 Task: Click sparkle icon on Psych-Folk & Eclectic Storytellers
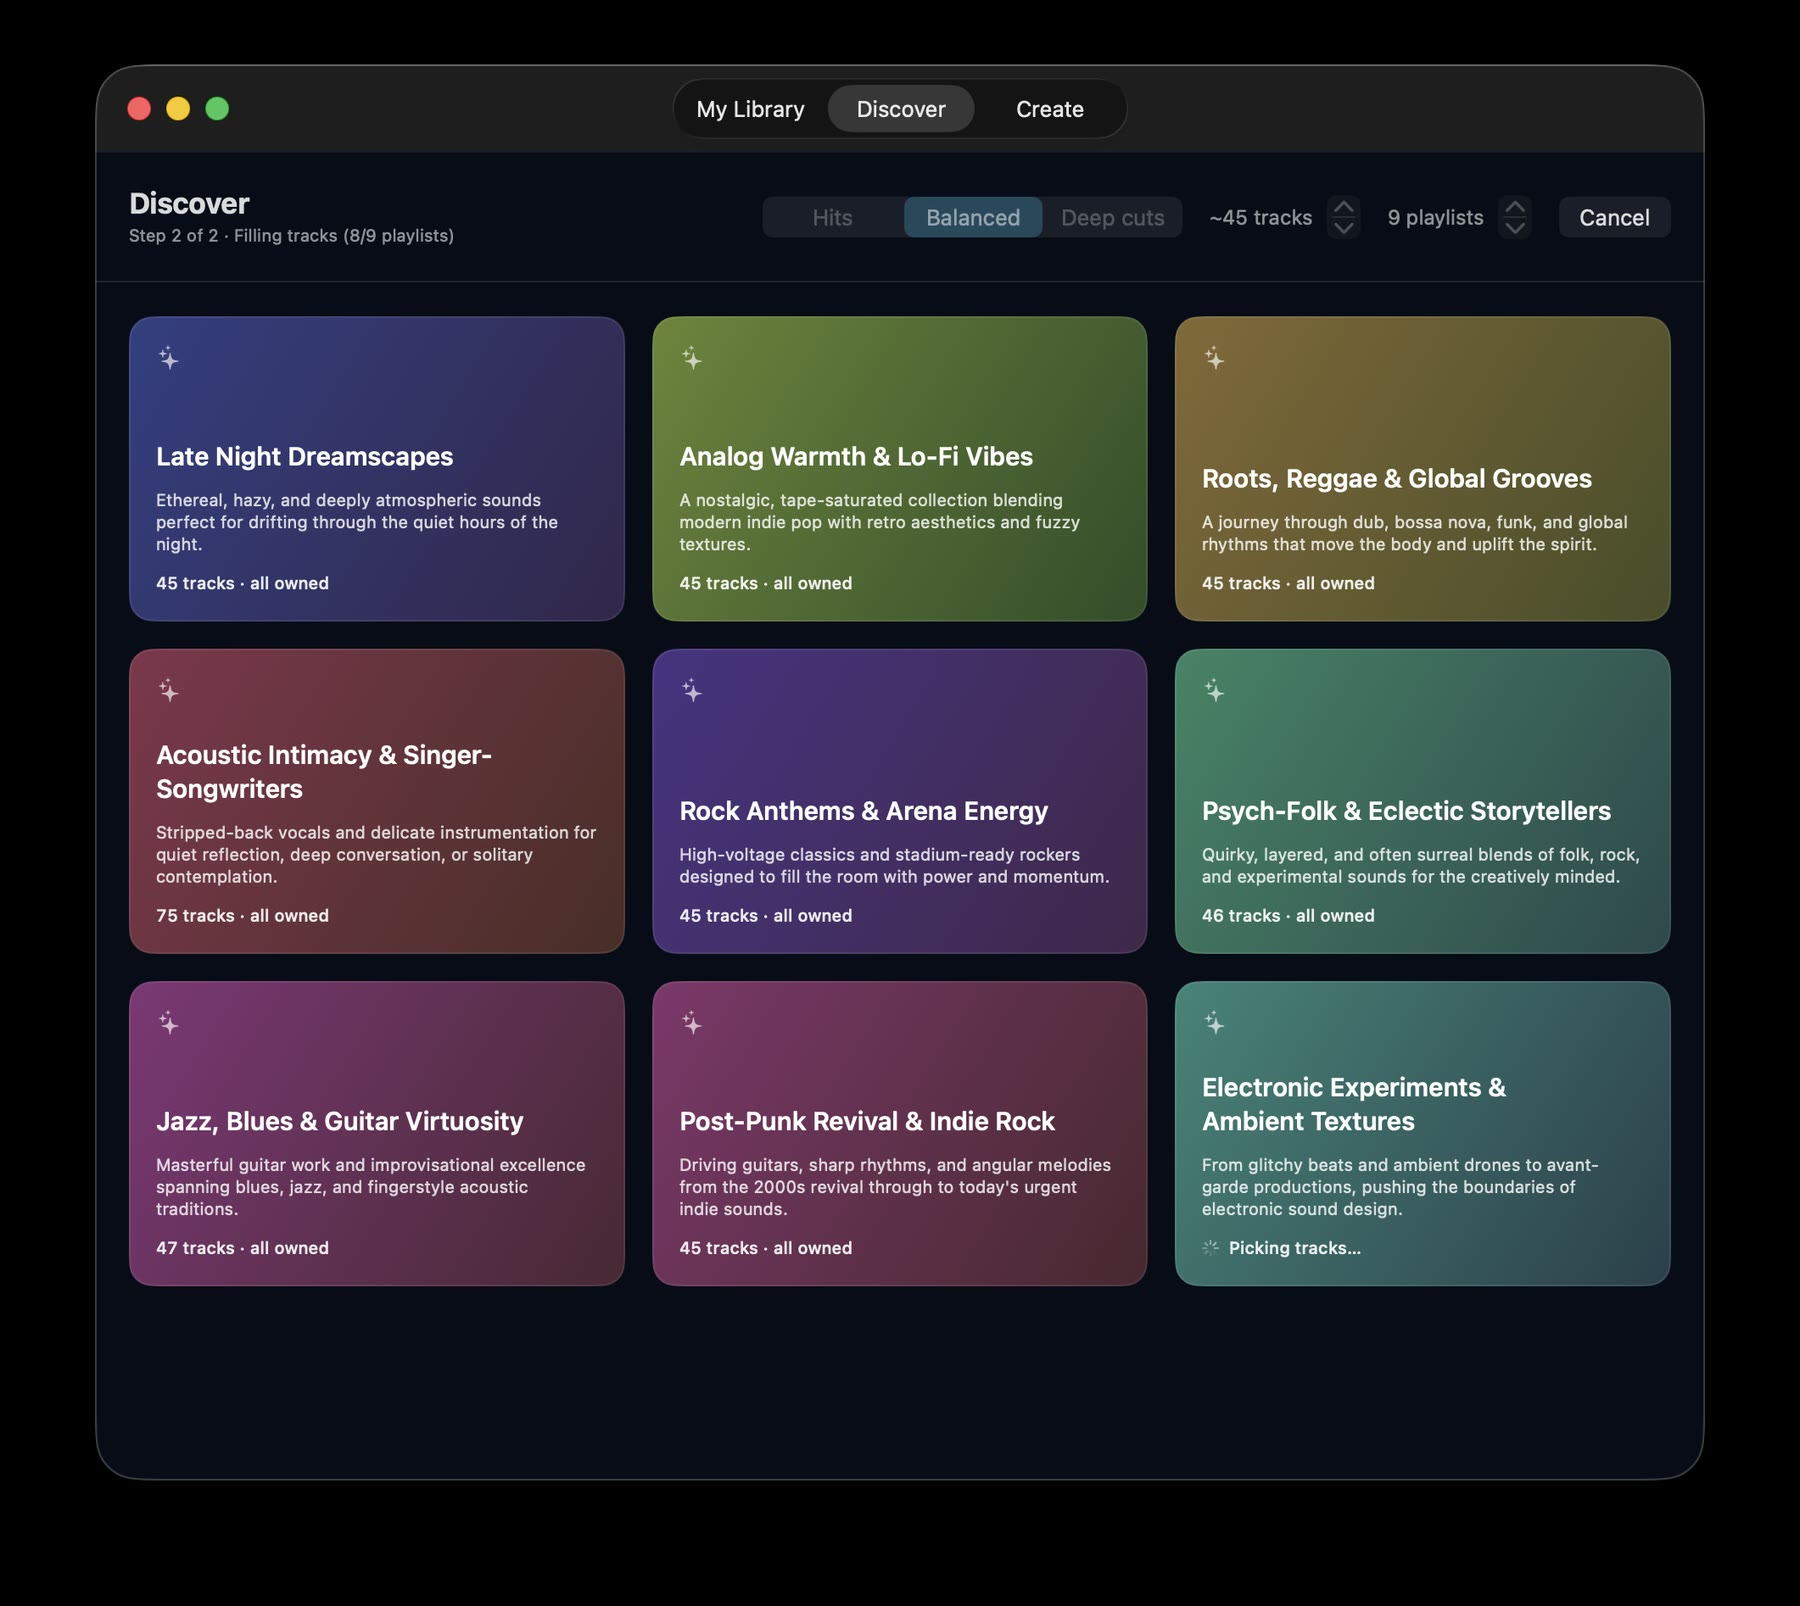pos(1214,690)
